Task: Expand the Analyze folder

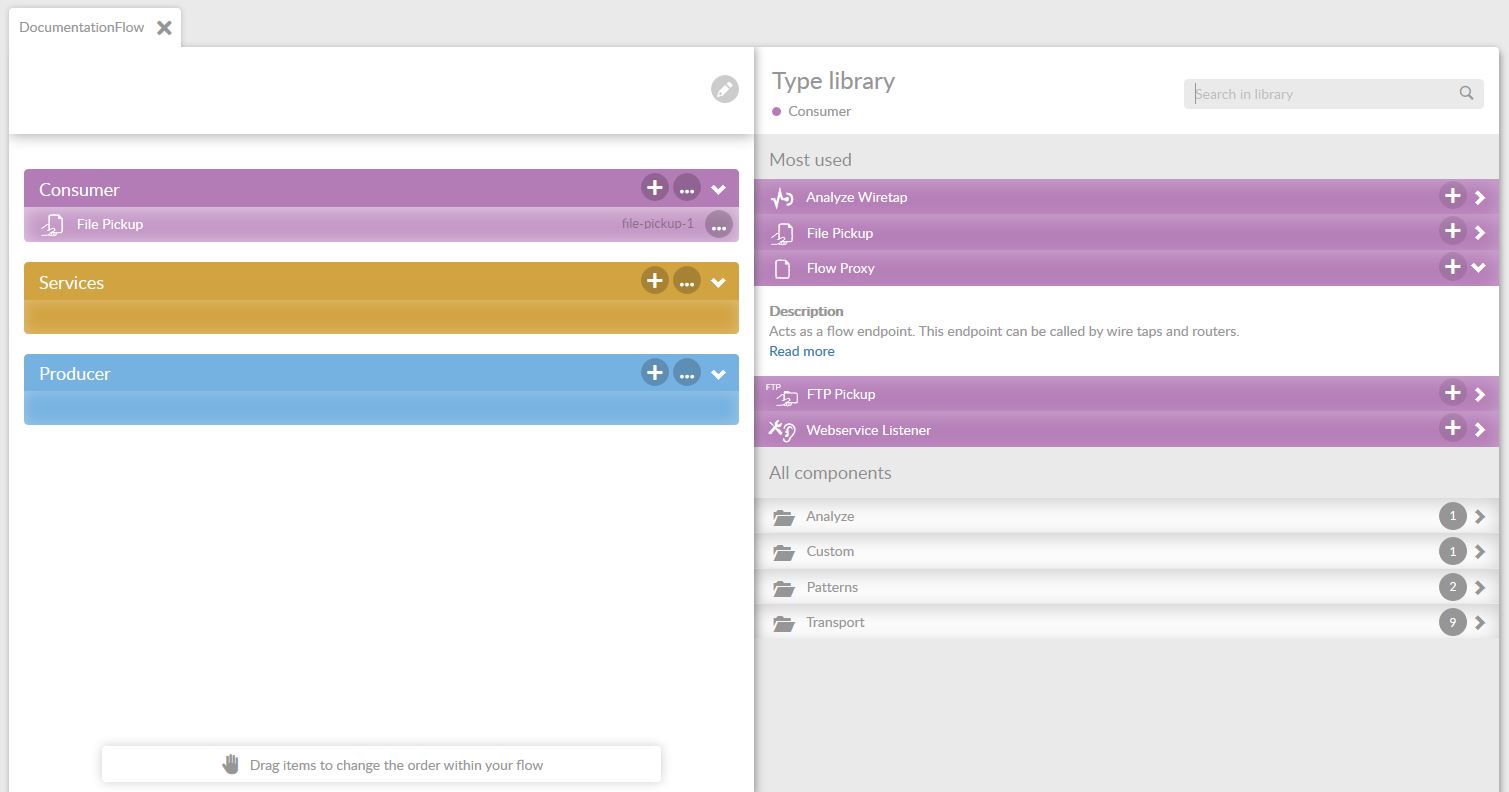Action: pyautogui.click(x=830, y=516)
